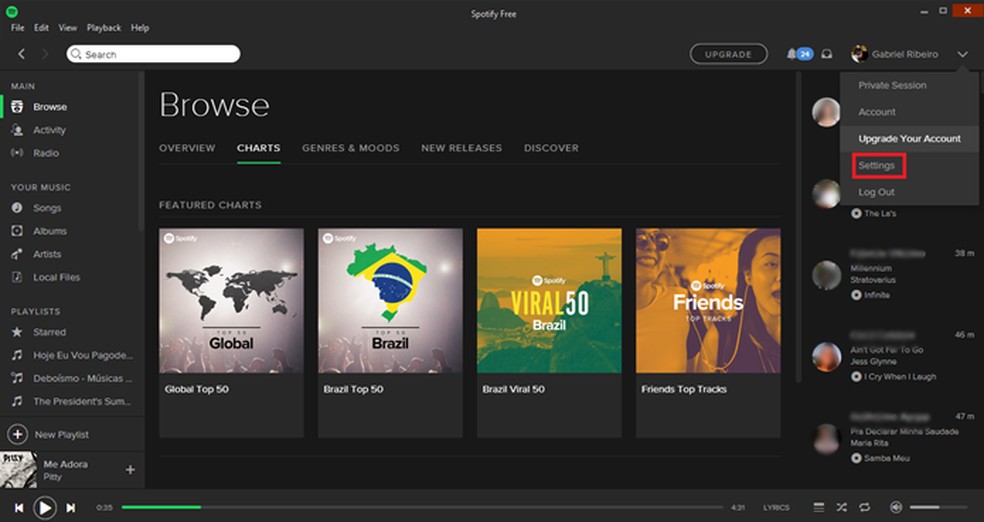The height and width of the screenshot is (522, 984).
Task: Select Private Session menu item
Action: tap(892, 85)
